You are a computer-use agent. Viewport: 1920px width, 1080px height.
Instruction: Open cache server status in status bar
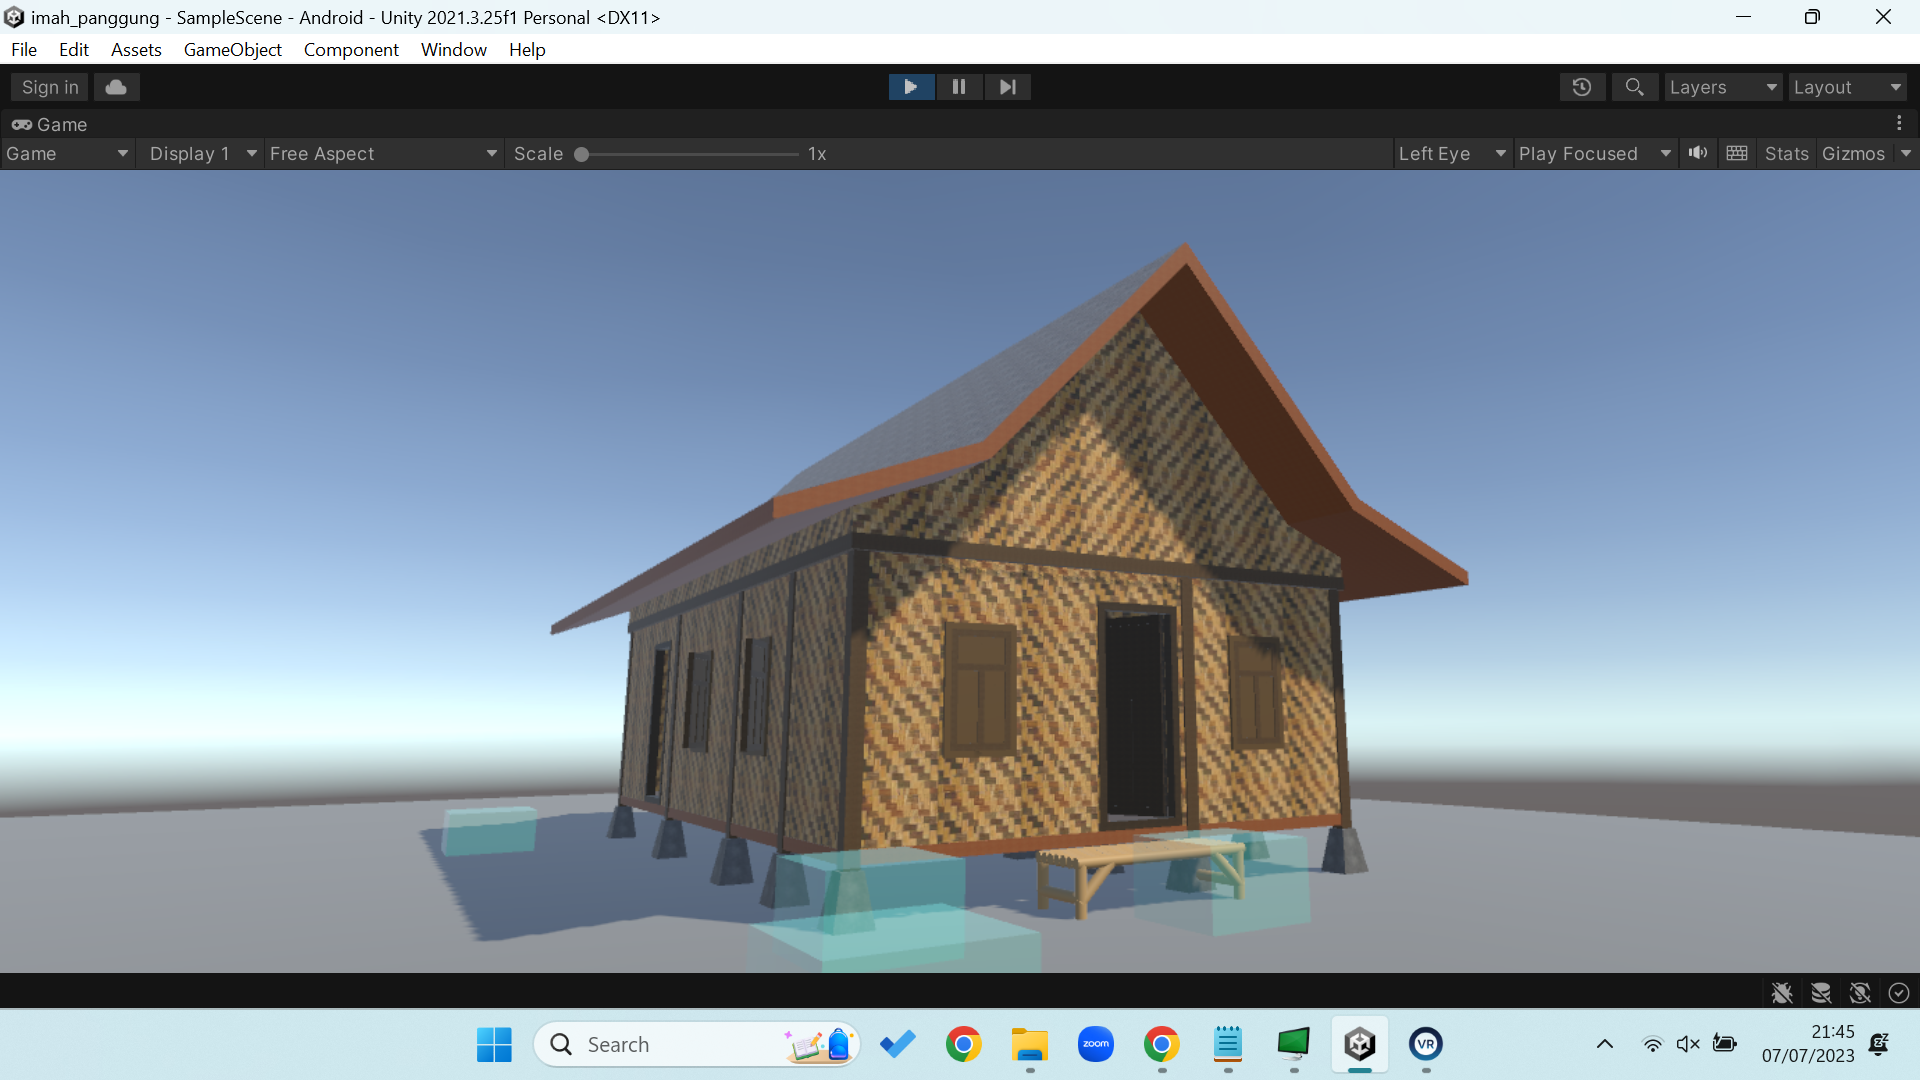pyautogui.click(x=1821, y=992)
